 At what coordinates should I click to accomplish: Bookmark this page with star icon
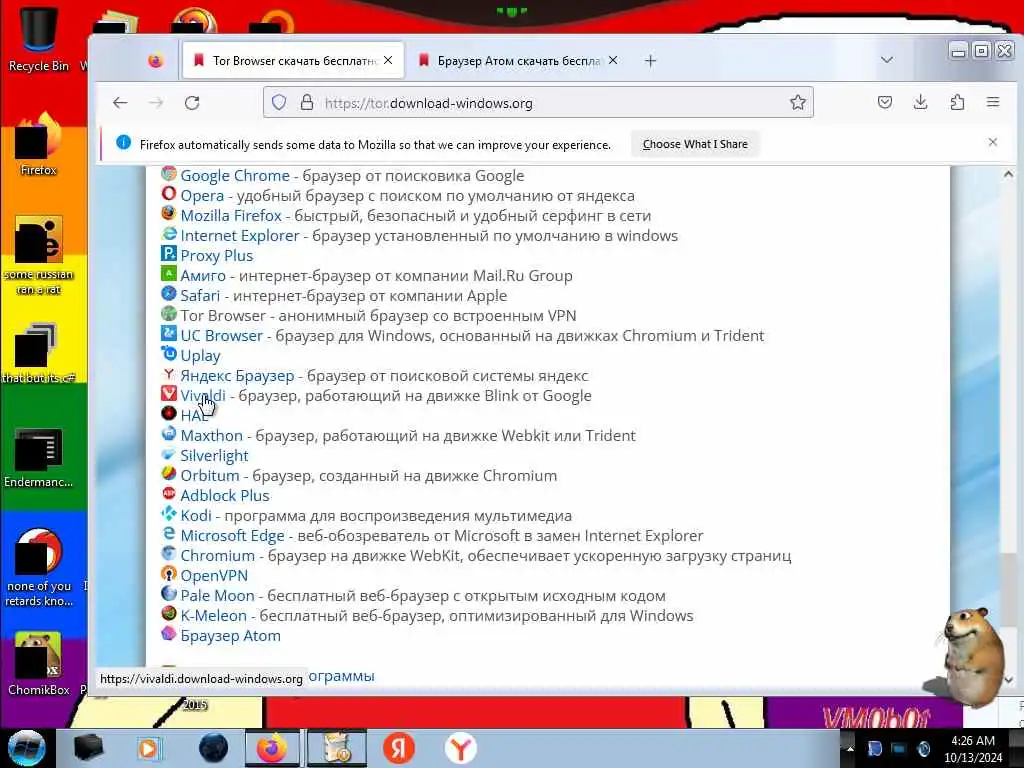click(x=797, y=103)
